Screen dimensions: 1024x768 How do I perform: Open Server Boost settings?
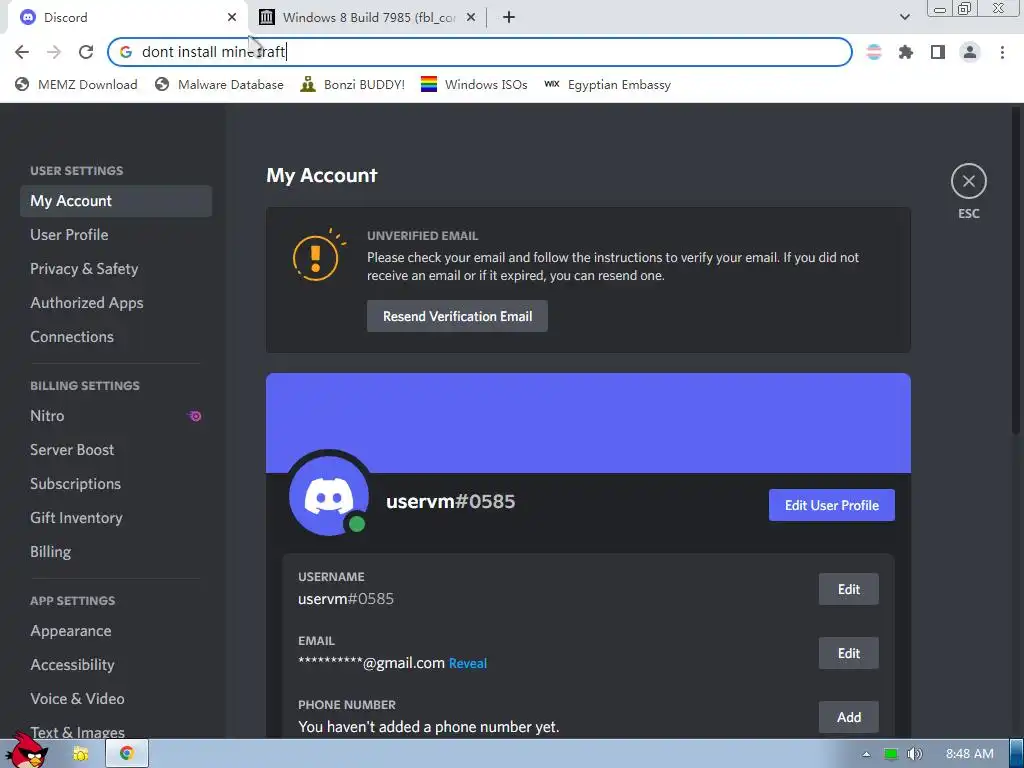[116, 450]
